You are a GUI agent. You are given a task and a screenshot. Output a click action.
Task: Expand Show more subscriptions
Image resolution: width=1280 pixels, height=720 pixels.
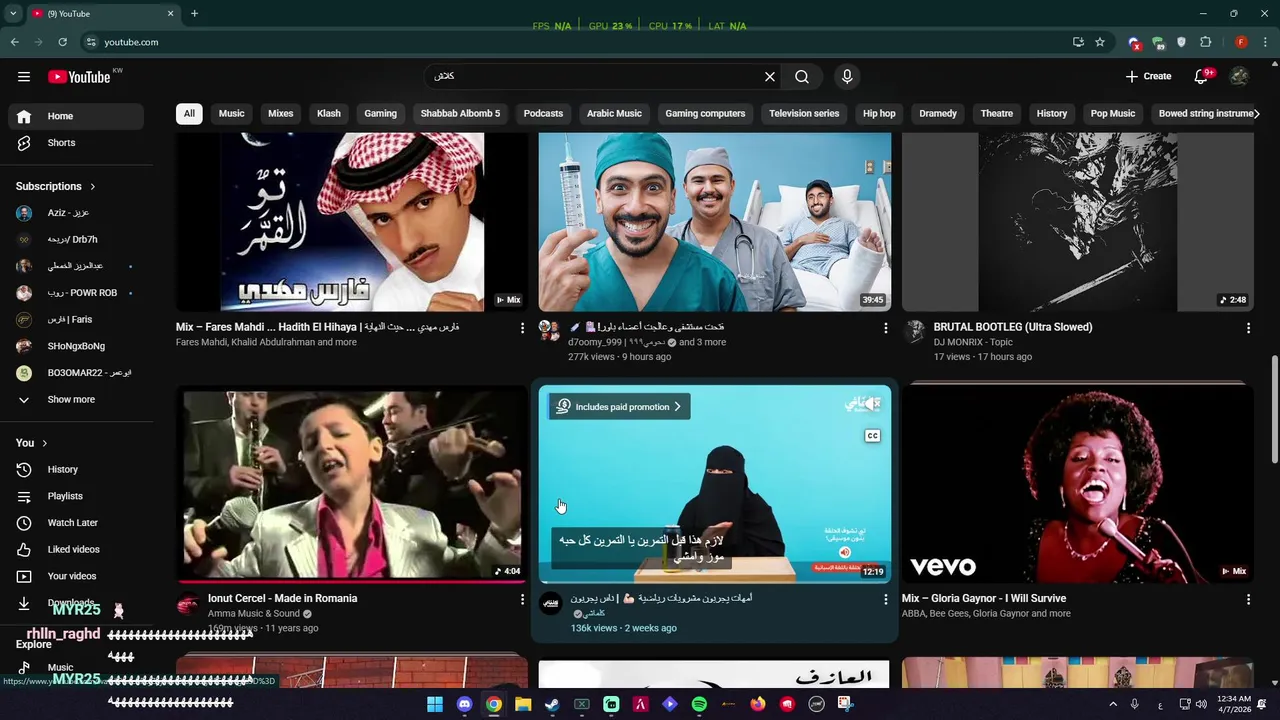[x=76, y=400]
